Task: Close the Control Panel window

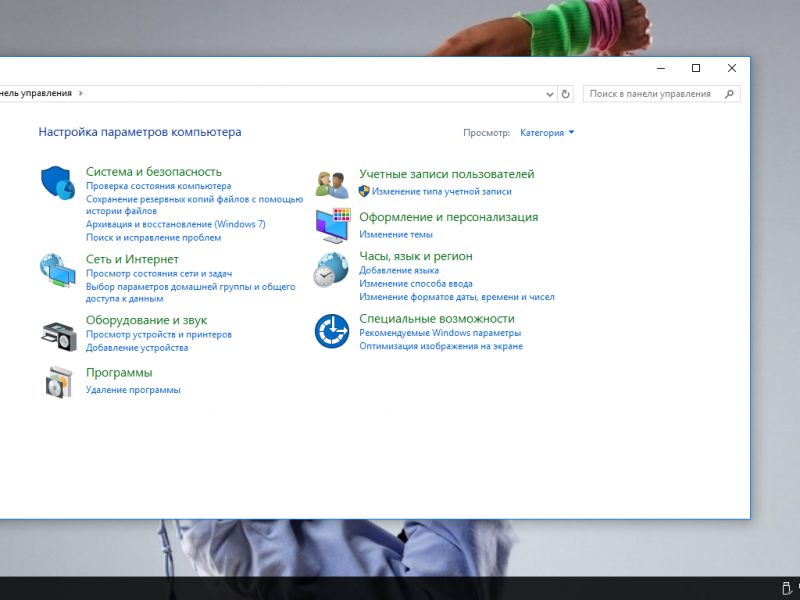Action: click(732, 68)
